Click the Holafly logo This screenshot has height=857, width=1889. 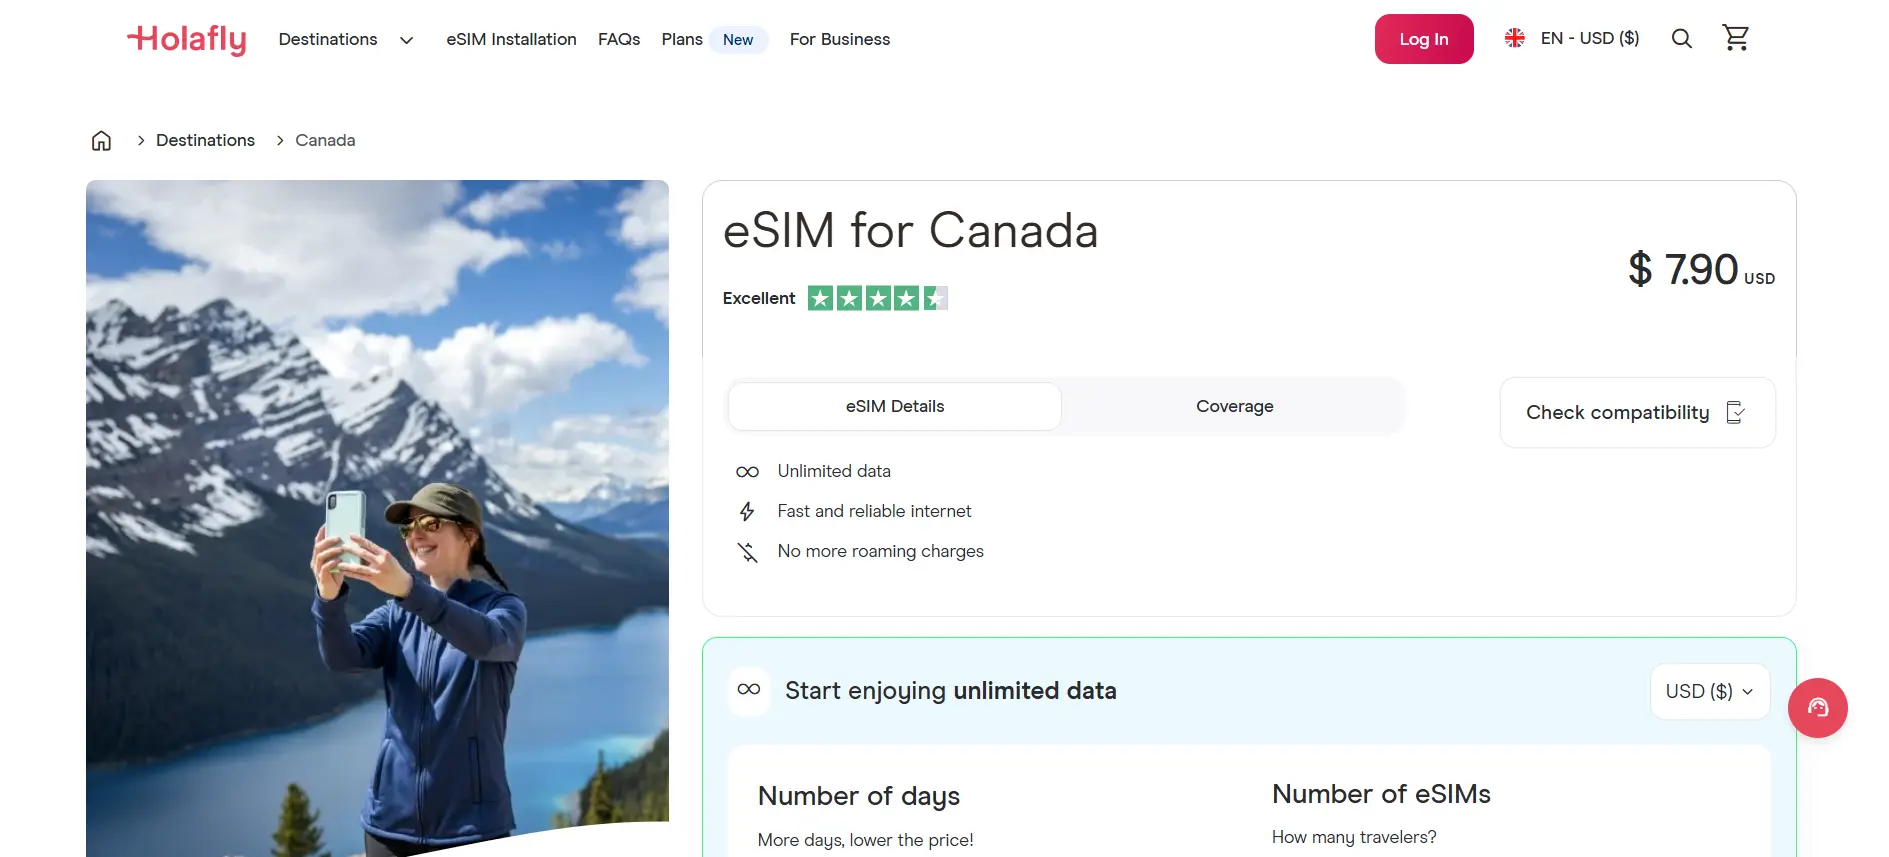(x=186, y=40)
